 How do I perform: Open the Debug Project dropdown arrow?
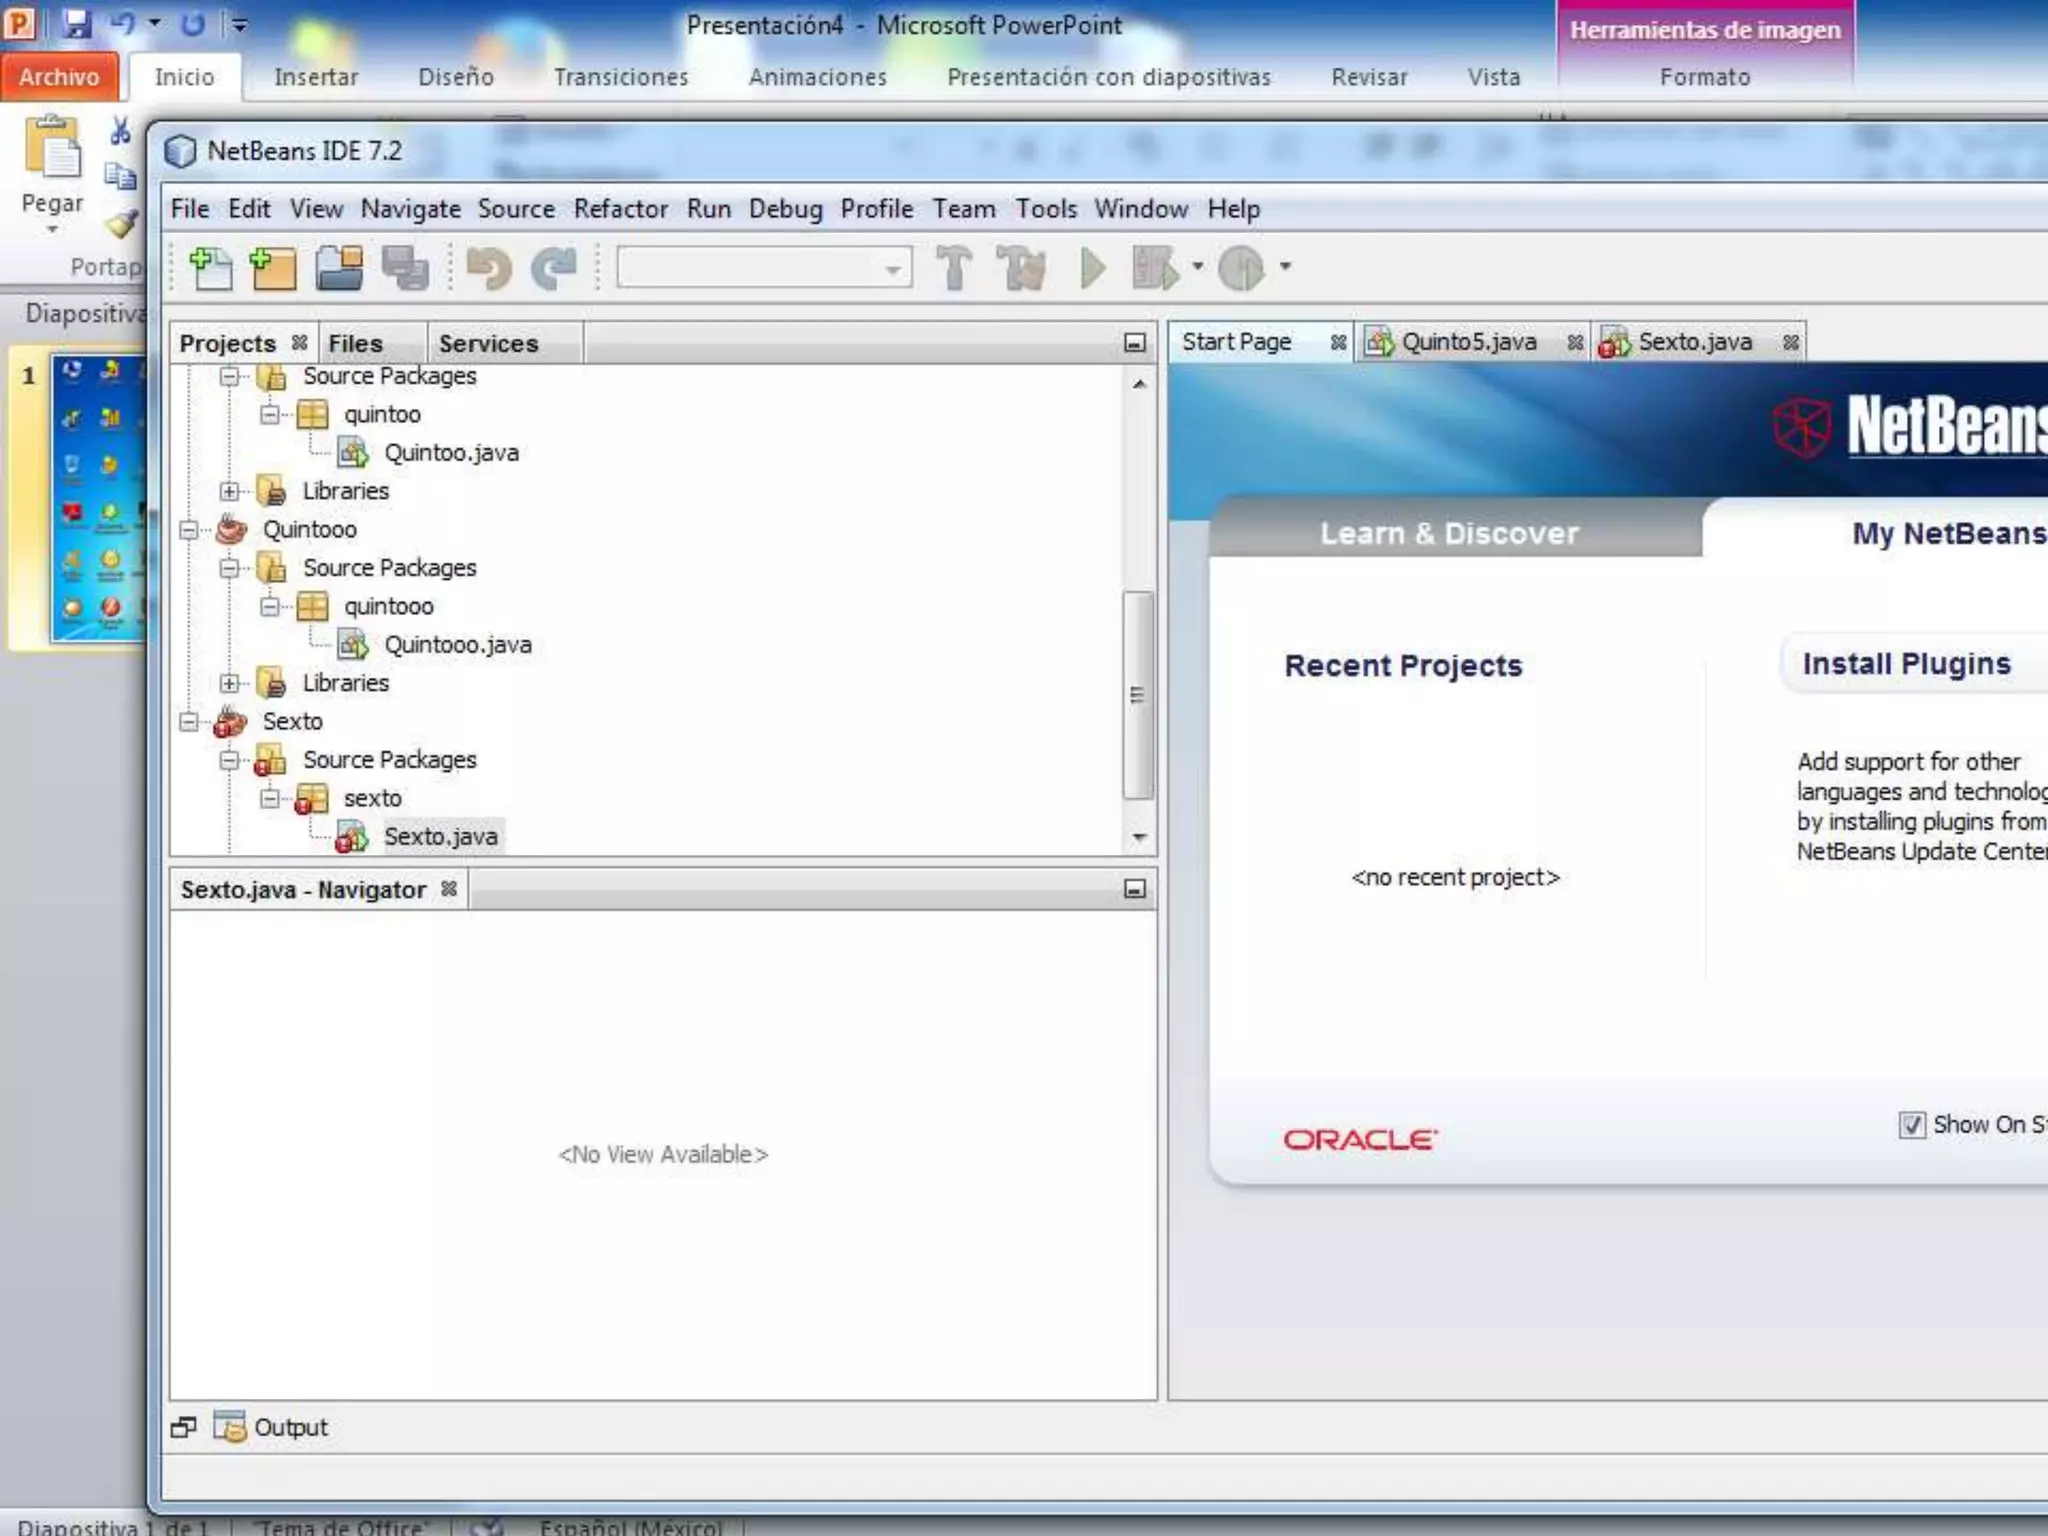pyautogui.click(x=1197, y=267)
